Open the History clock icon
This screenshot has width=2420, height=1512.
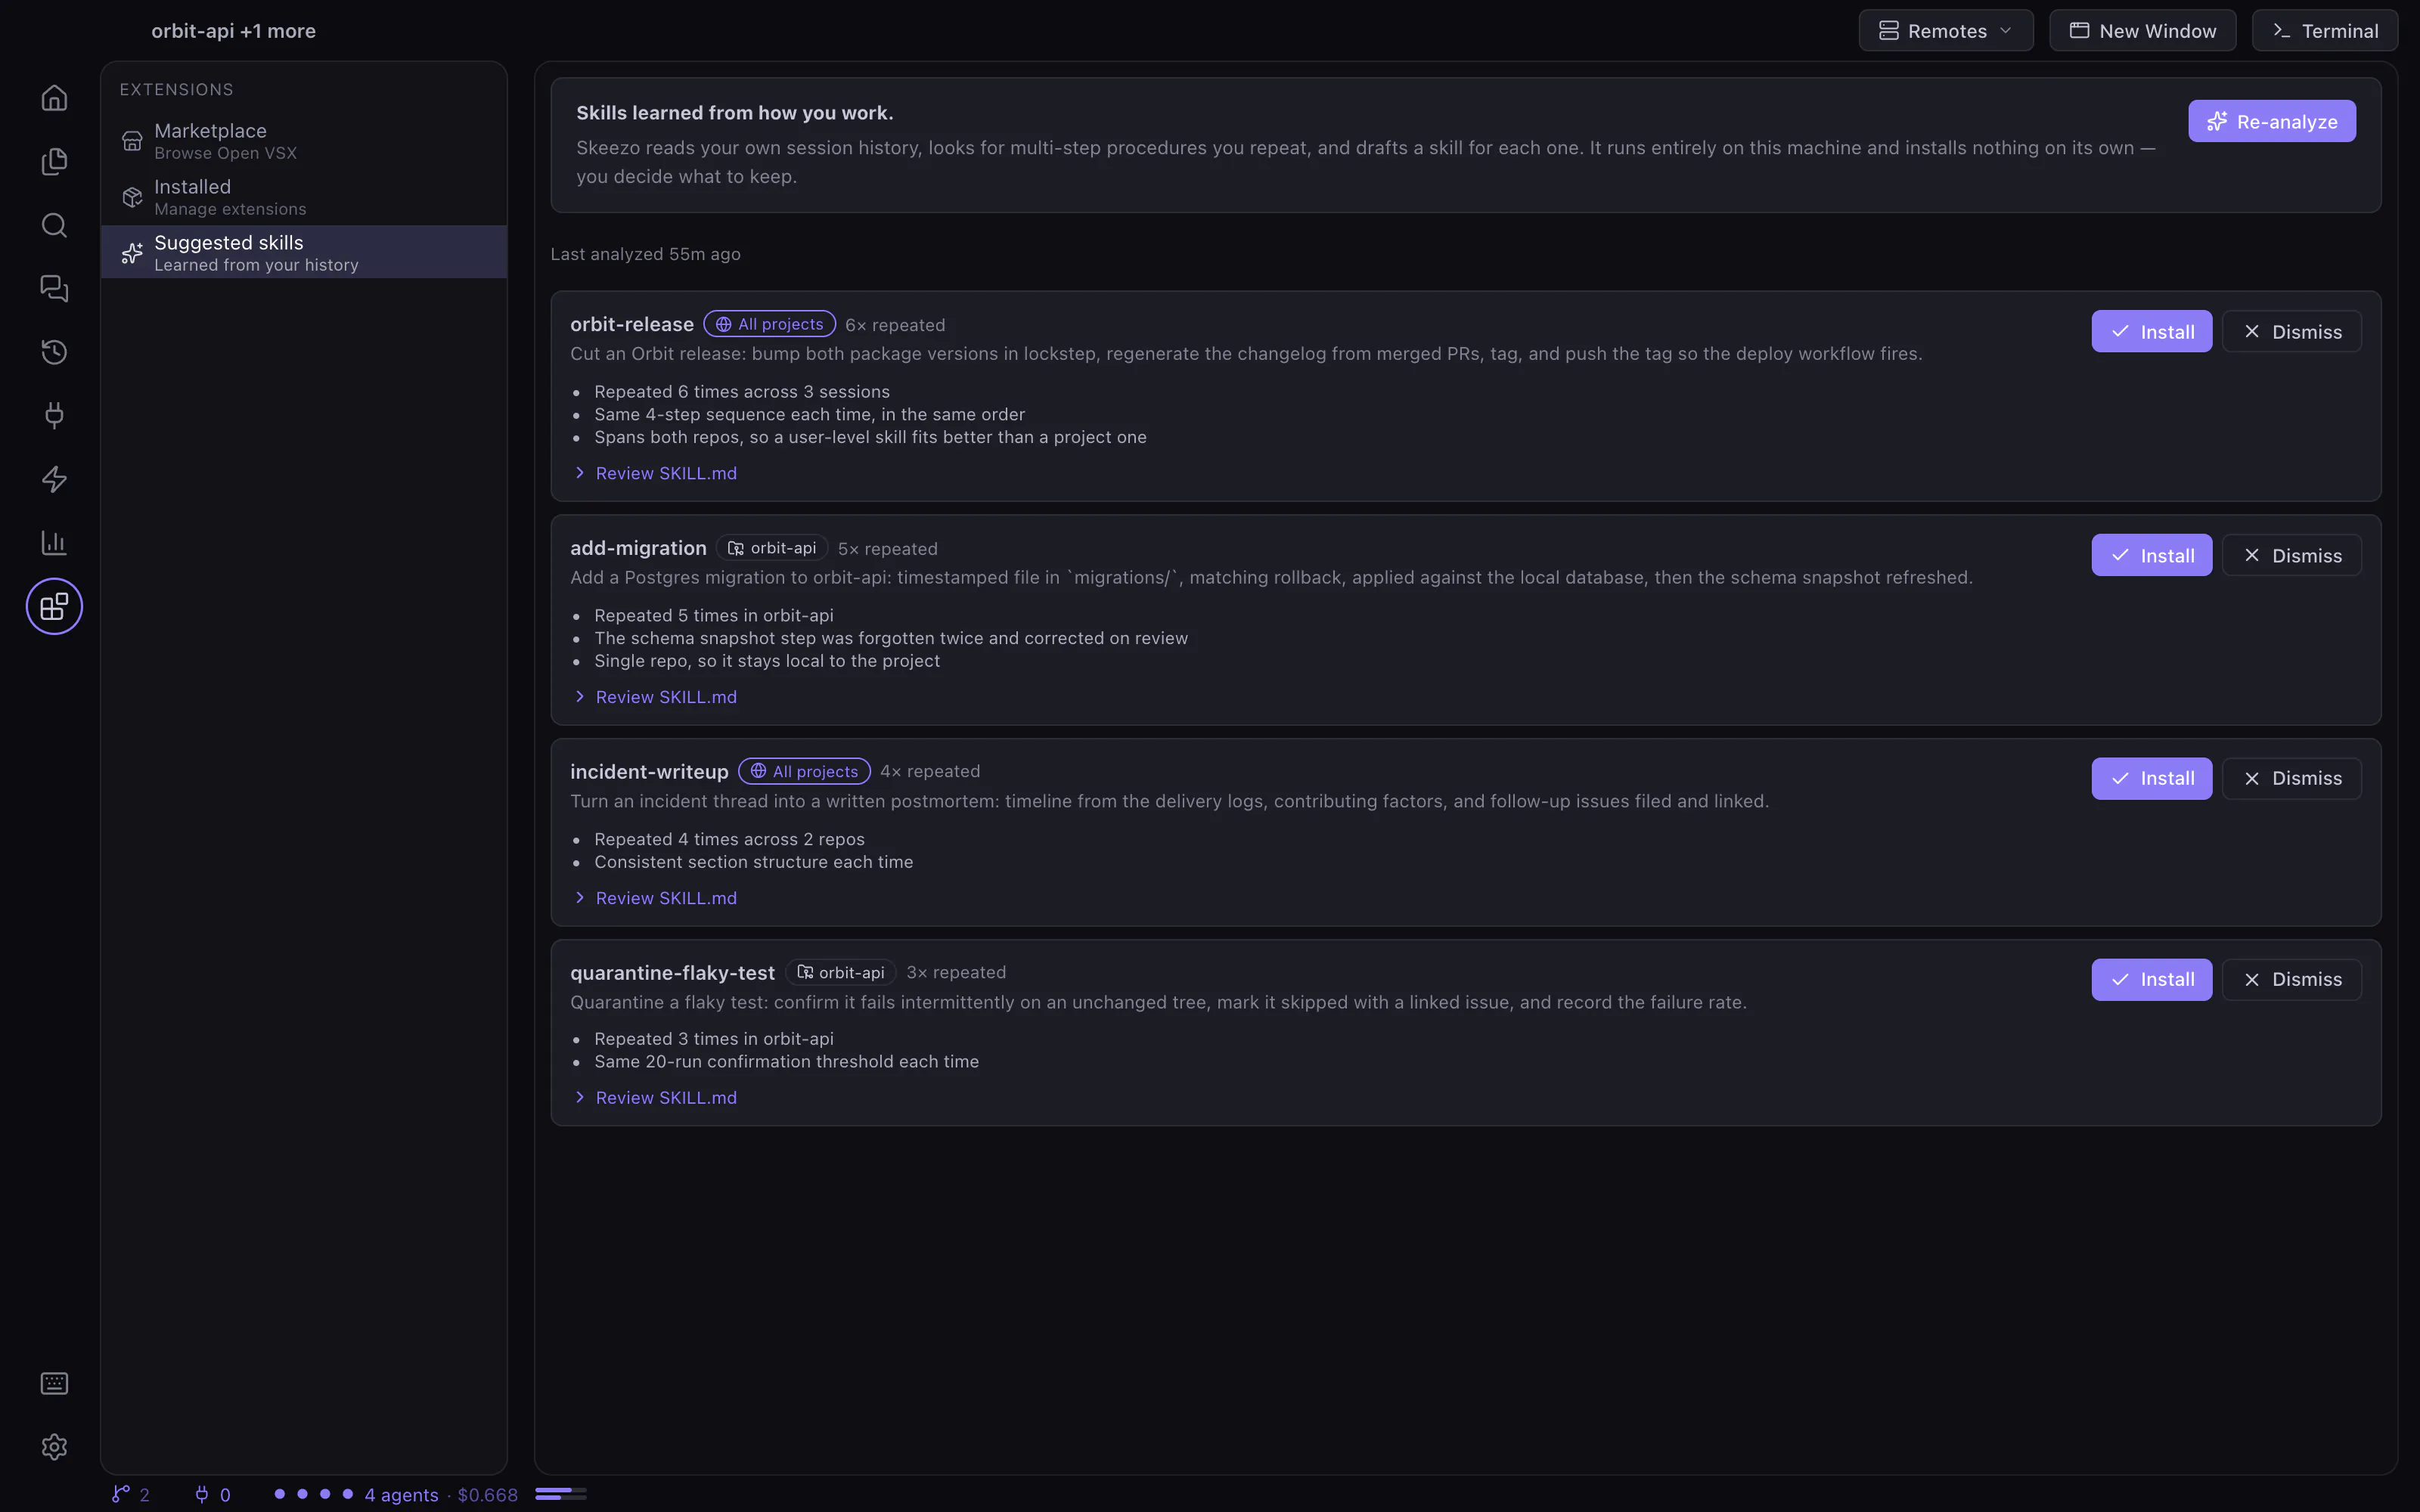pos(54,352)
